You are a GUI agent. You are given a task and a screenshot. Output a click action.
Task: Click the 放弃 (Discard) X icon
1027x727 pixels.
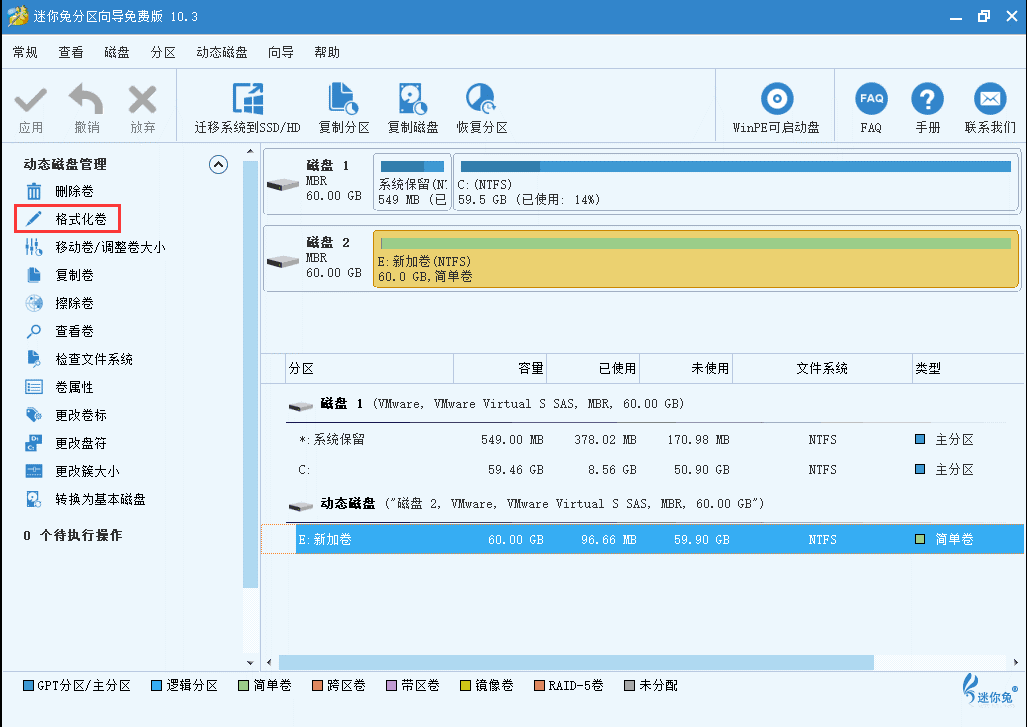point(142,100)
